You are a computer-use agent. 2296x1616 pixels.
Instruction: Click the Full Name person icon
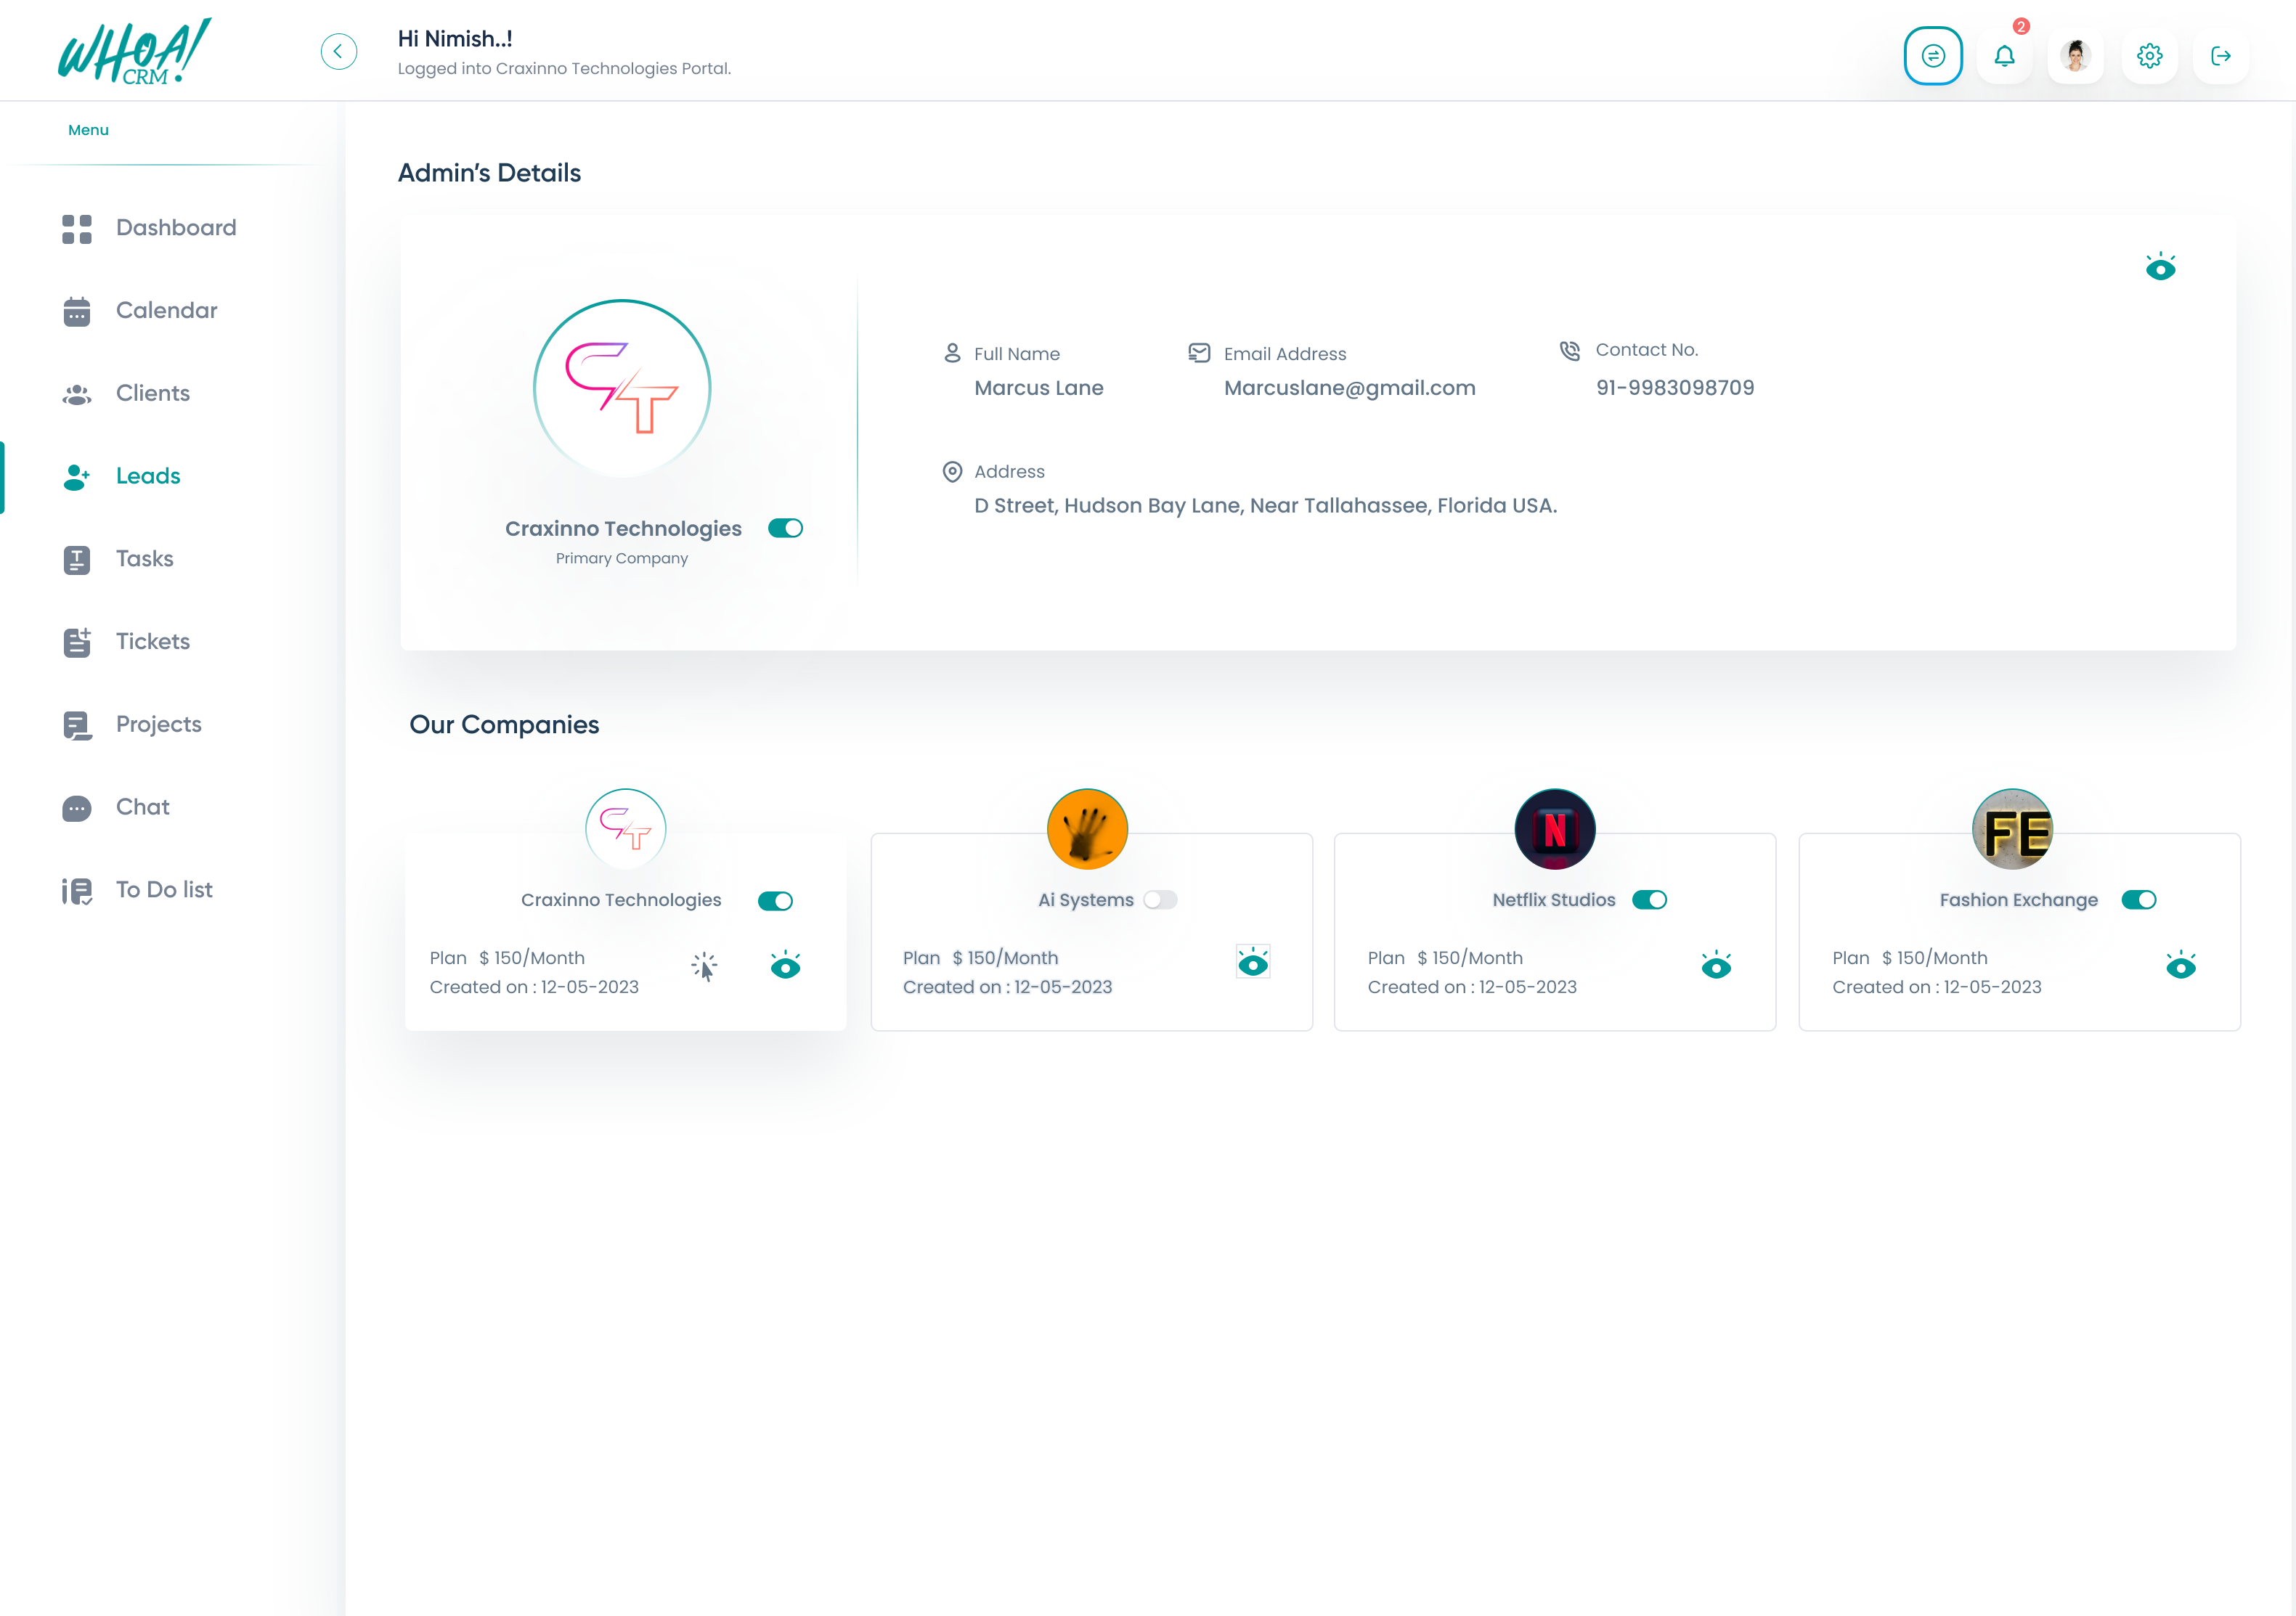pos(952,353)
